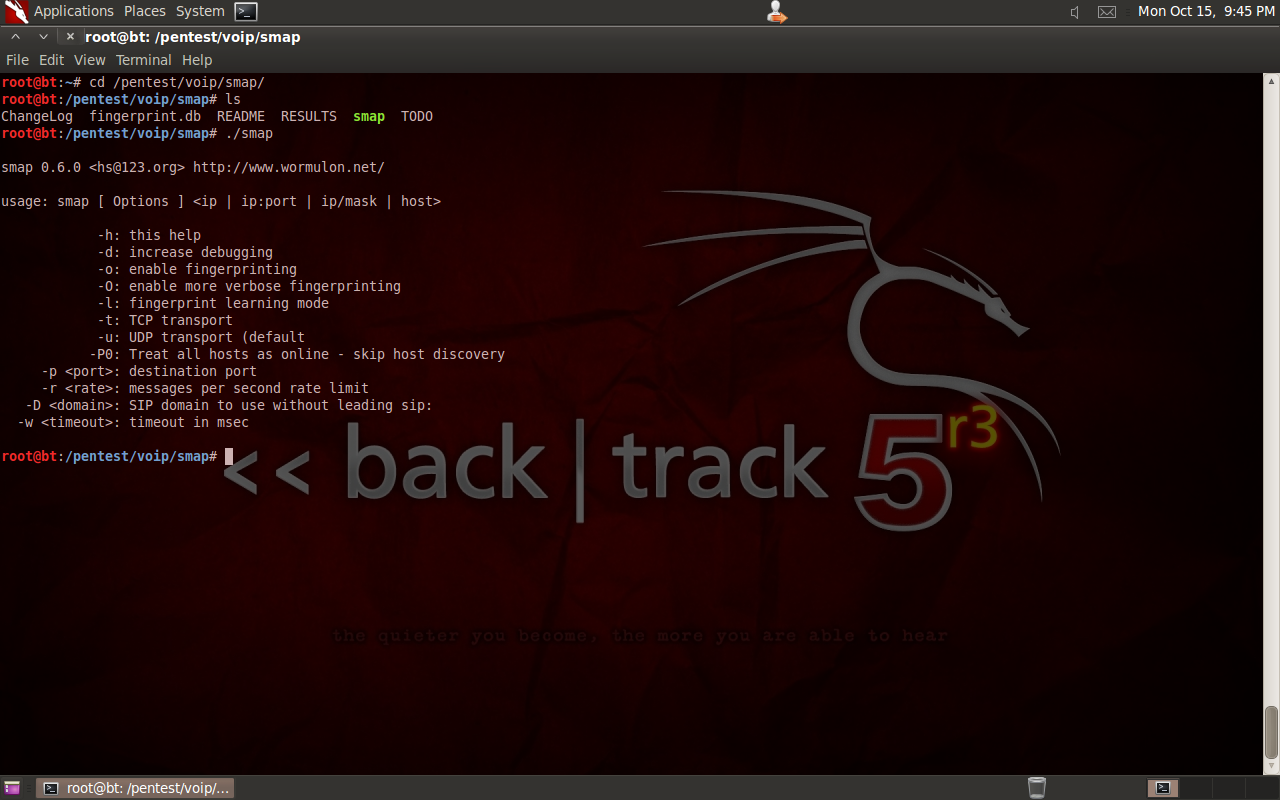Open the terminal View menu
Viewport: 1280px width, 800px height.
coord(89,60)
